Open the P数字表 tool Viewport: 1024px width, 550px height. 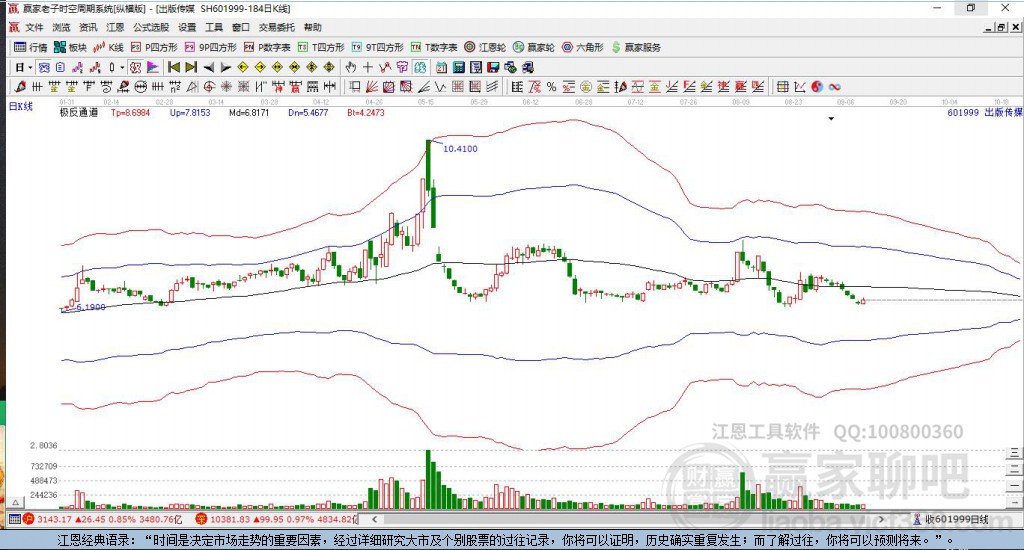point(267,47)
